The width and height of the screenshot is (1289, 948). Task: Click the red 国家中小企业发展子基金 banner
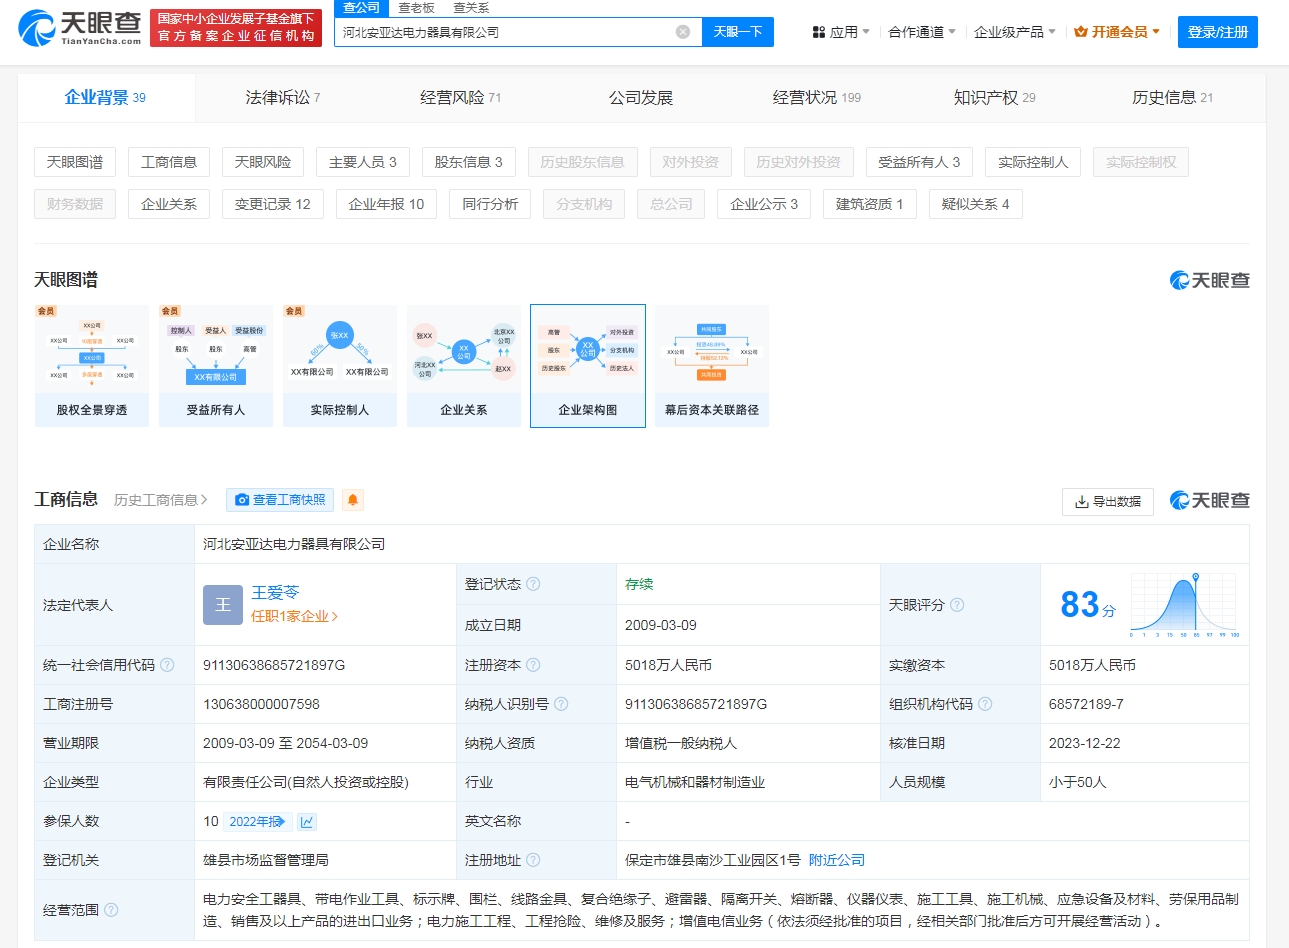point(236,27)
